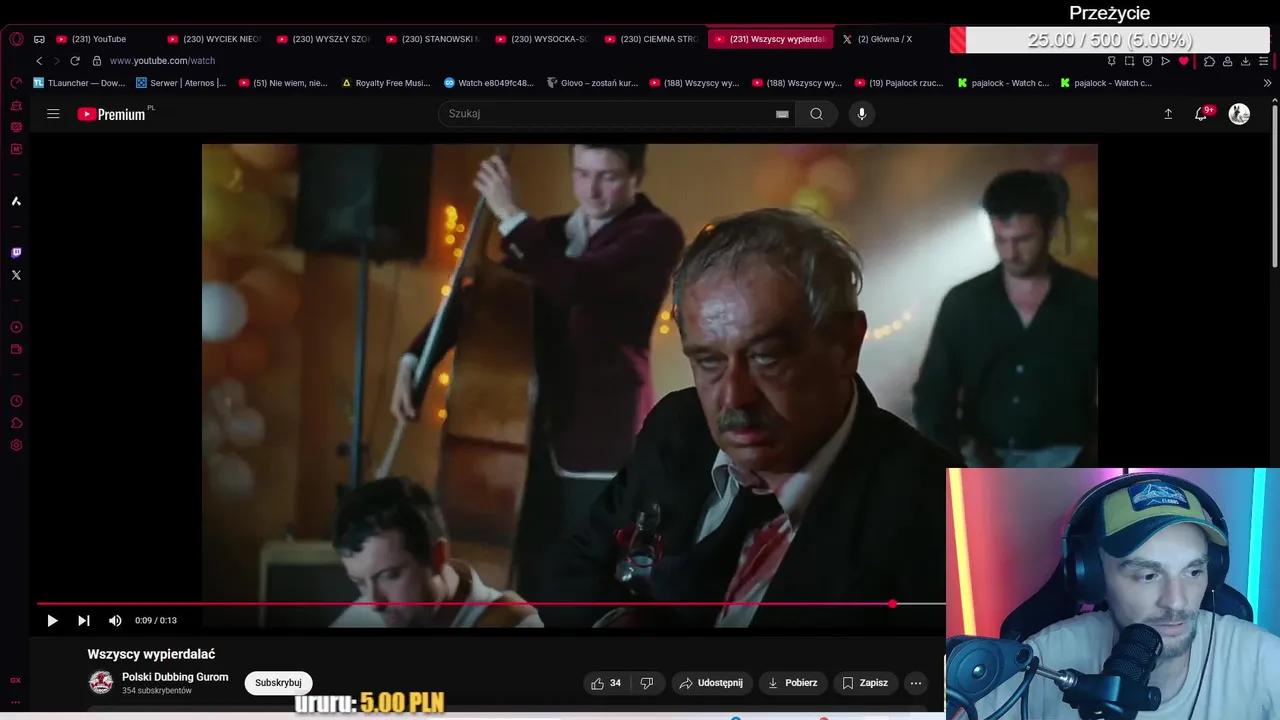Switch to WYSZŁY SZOK tab
Viewport: 1280px width, 720px height.
(323, 39)
